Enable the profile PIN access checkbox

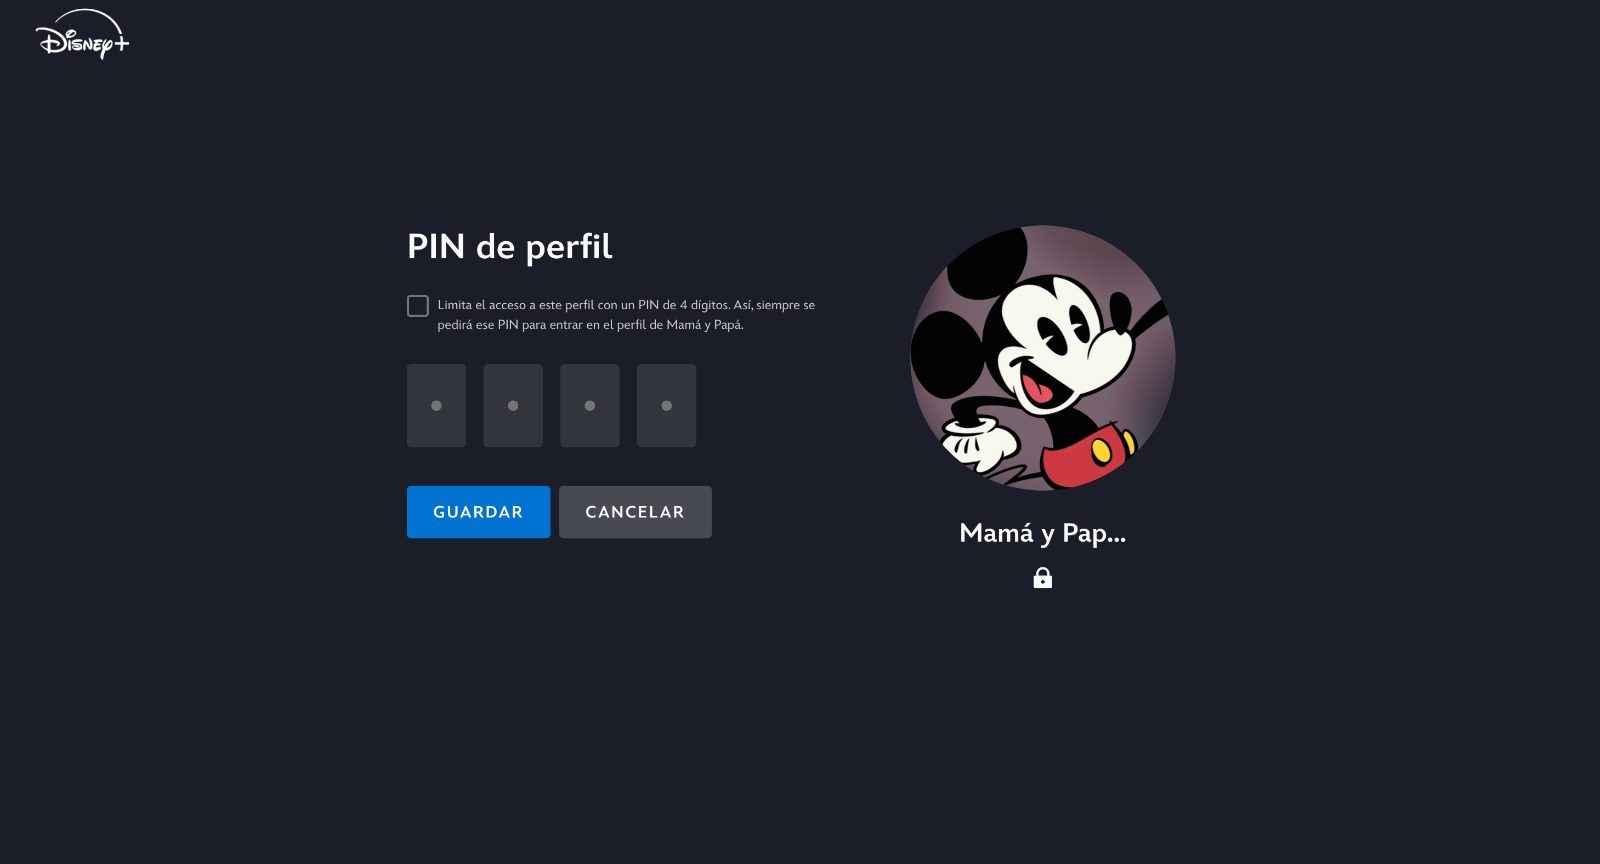[418, 306]
